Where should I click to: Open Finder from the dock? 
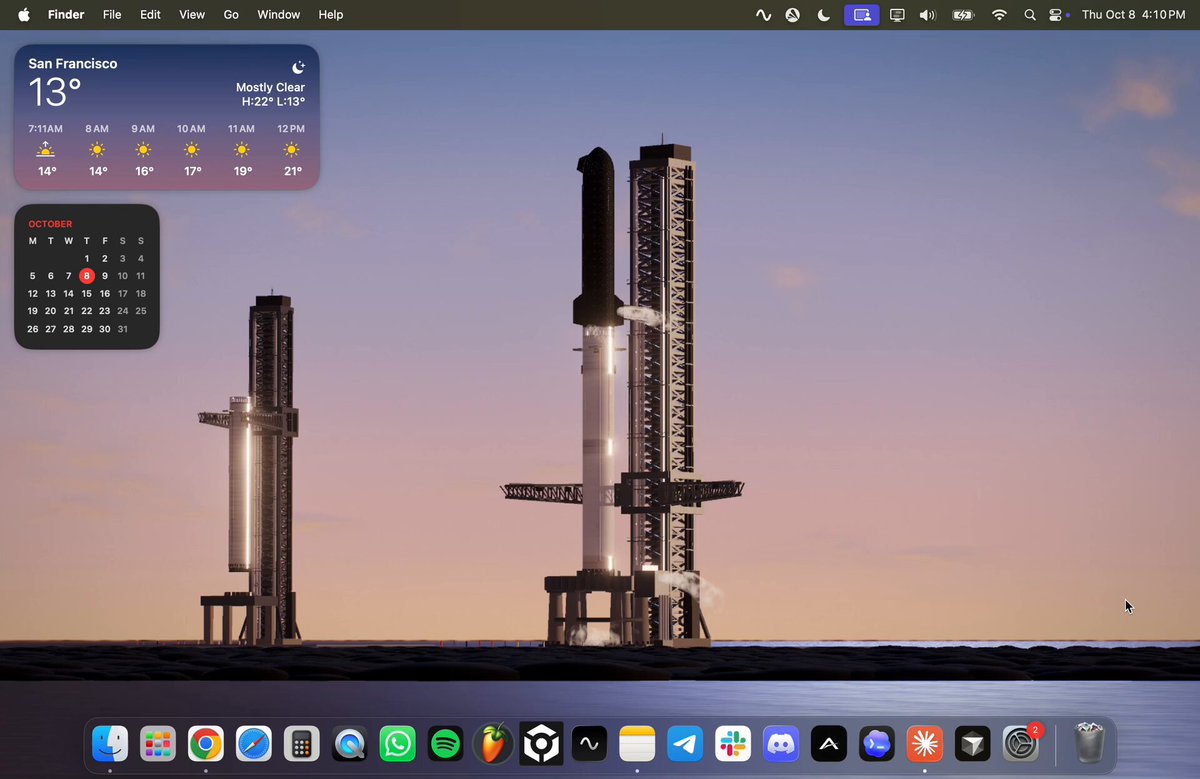110,744
